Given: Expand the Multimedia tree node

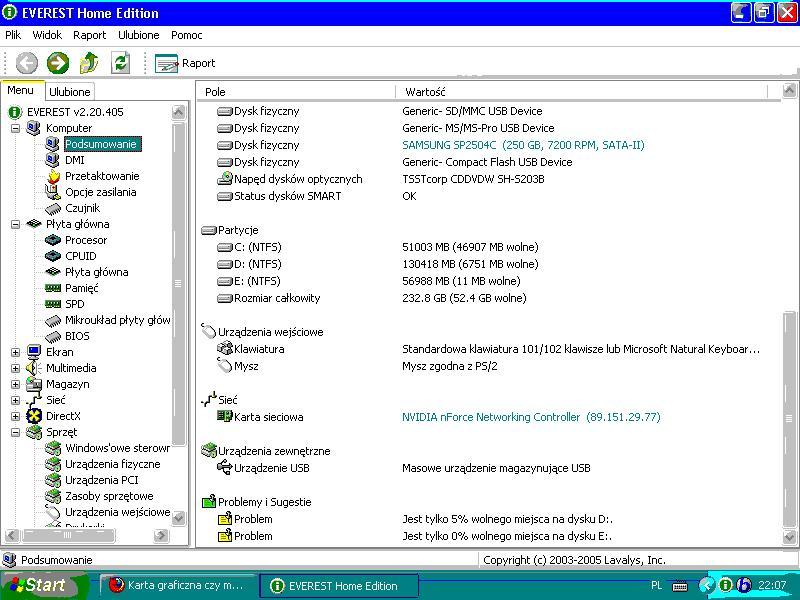Looking at the screenshot, I should 16,368.
